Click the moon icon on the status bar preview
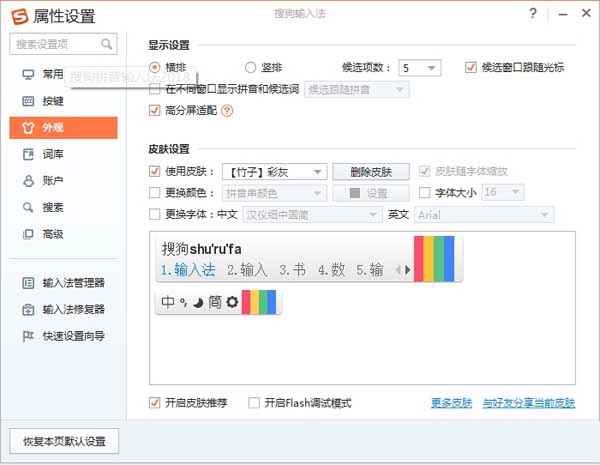 (x=198, y=303)
